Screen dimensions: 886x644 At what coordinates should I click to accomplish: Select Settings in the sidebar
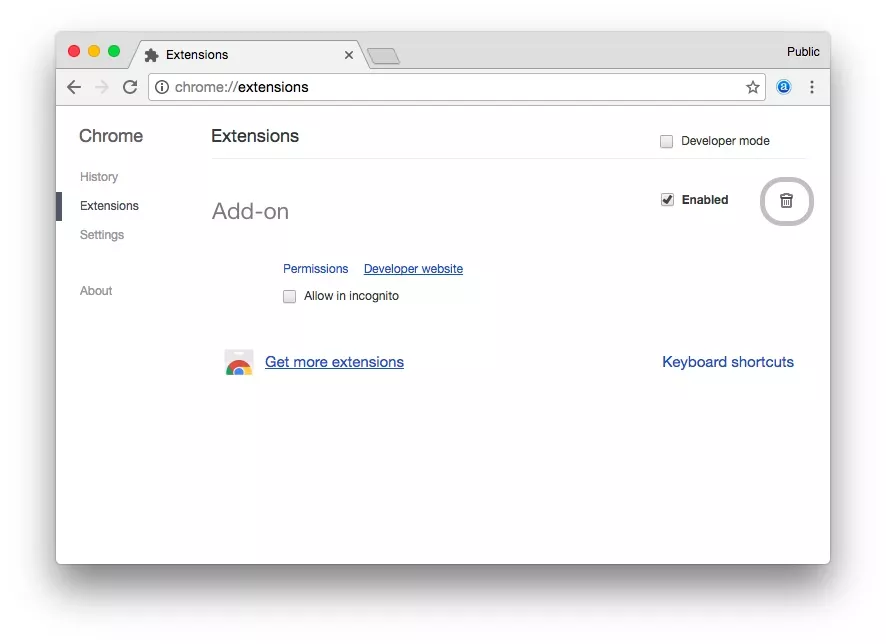coord(102,234)
